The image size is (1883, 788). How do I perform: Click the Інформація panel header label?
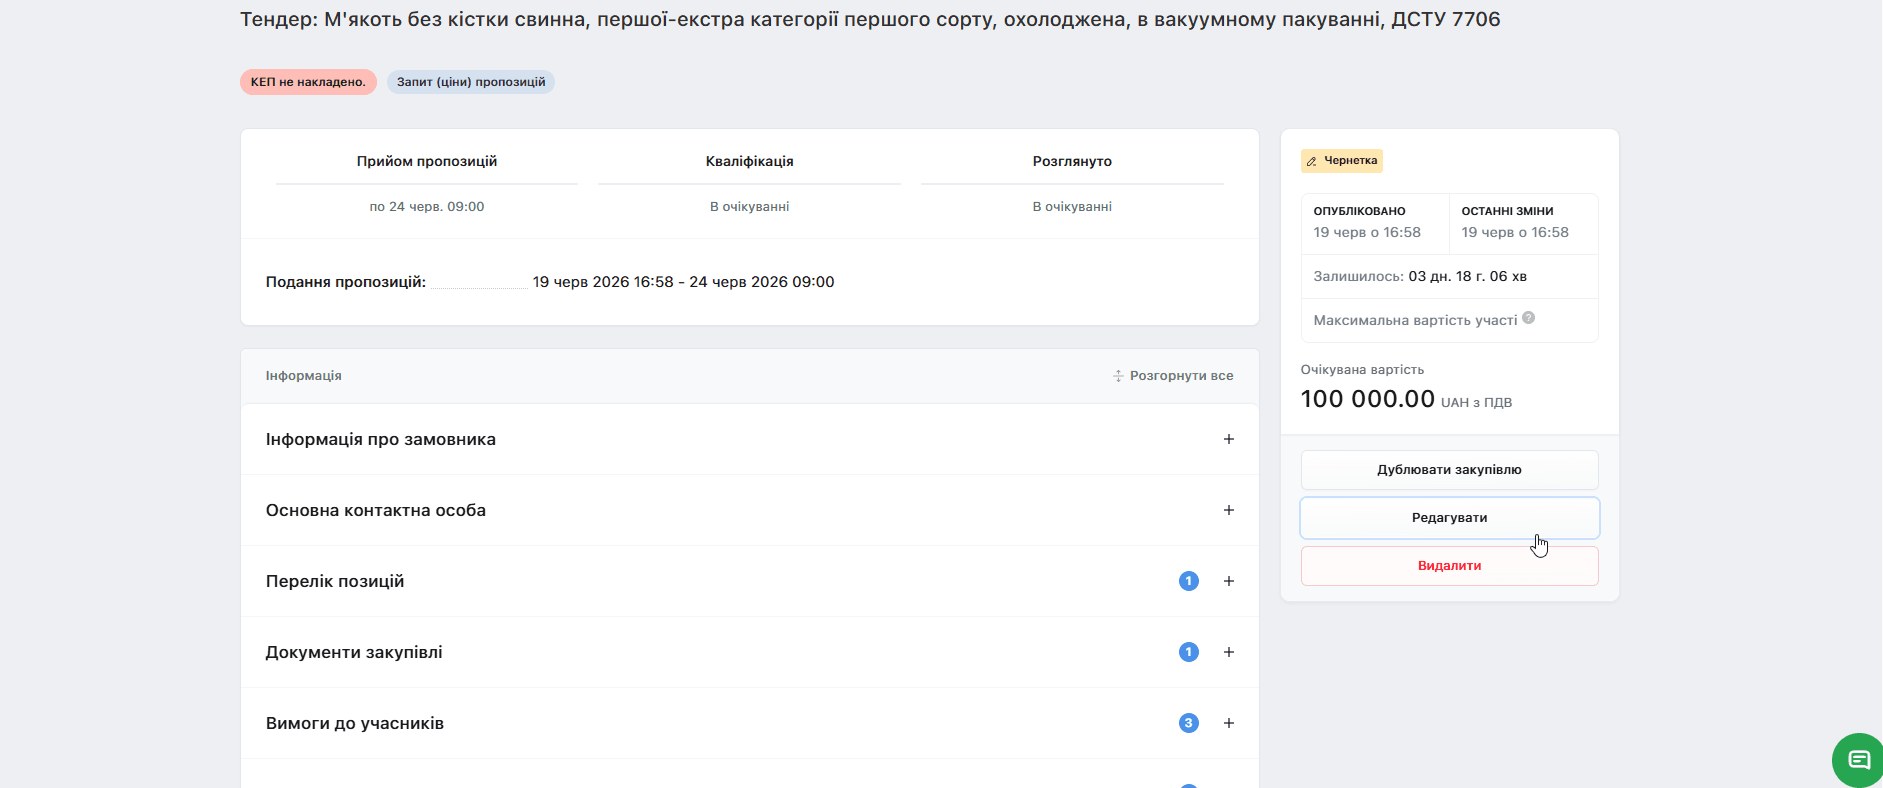click(x=304, y=376)
